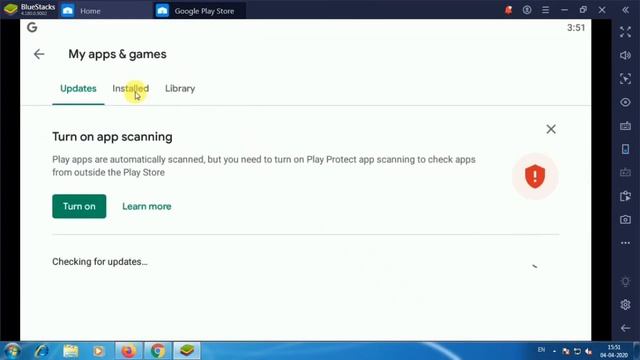Click the system clock in the taskbar
The height and width of the screenshot is (360, 640).
614,351
